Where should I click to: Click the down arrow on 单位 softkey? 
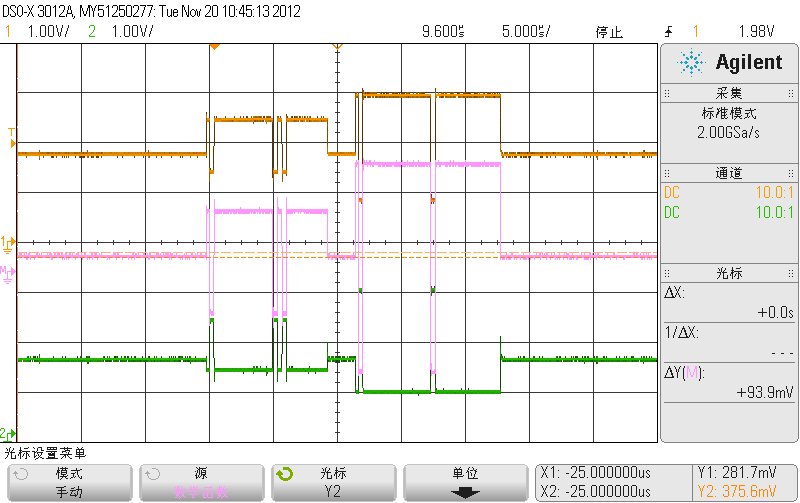coord(465,492)
